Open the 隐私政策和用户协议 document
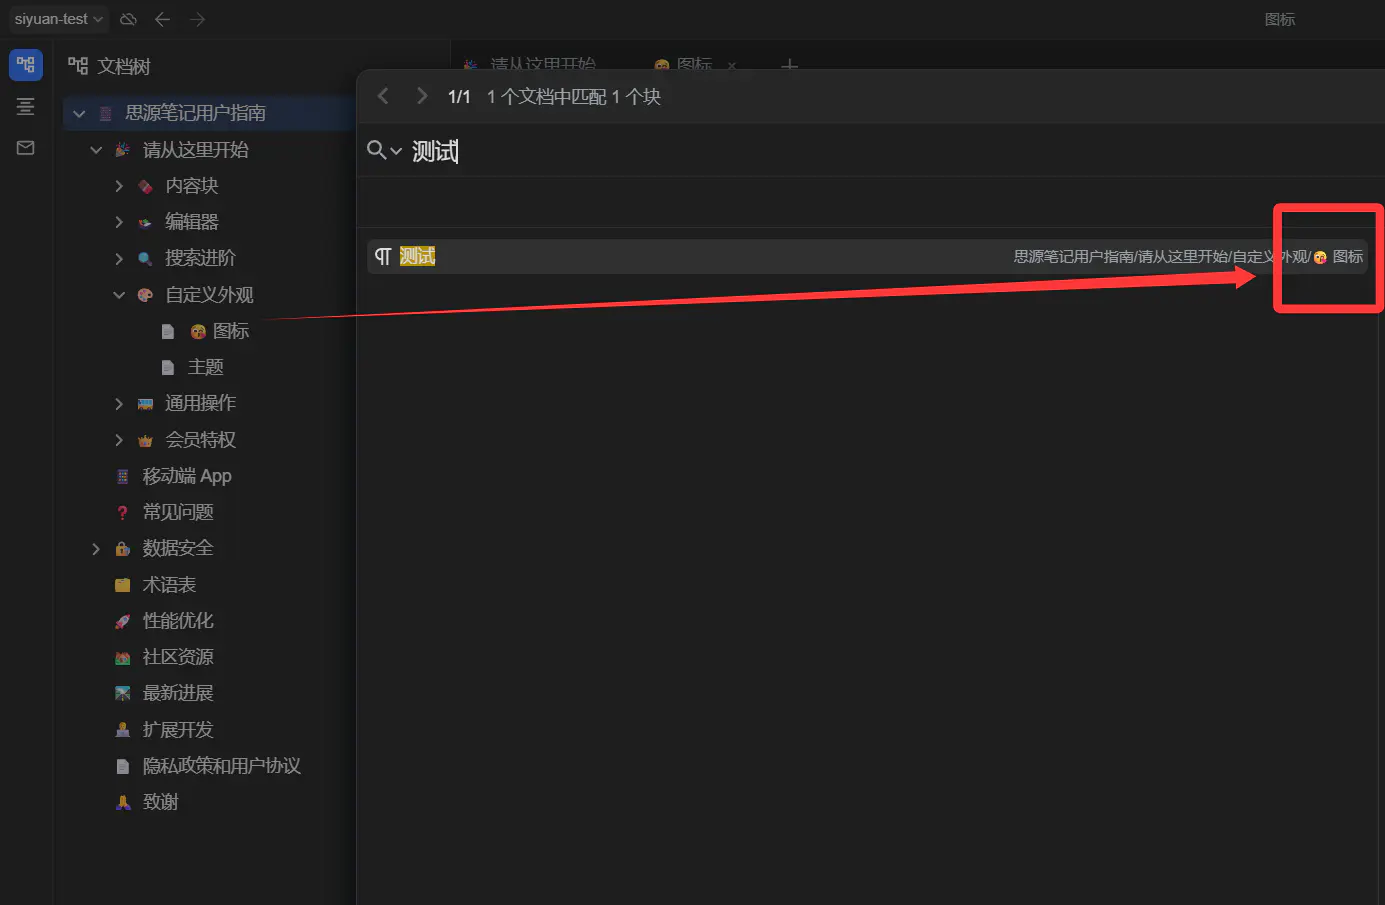This screenshot has width=1385, height=905. pyautogui.click(x=221, y=766)
